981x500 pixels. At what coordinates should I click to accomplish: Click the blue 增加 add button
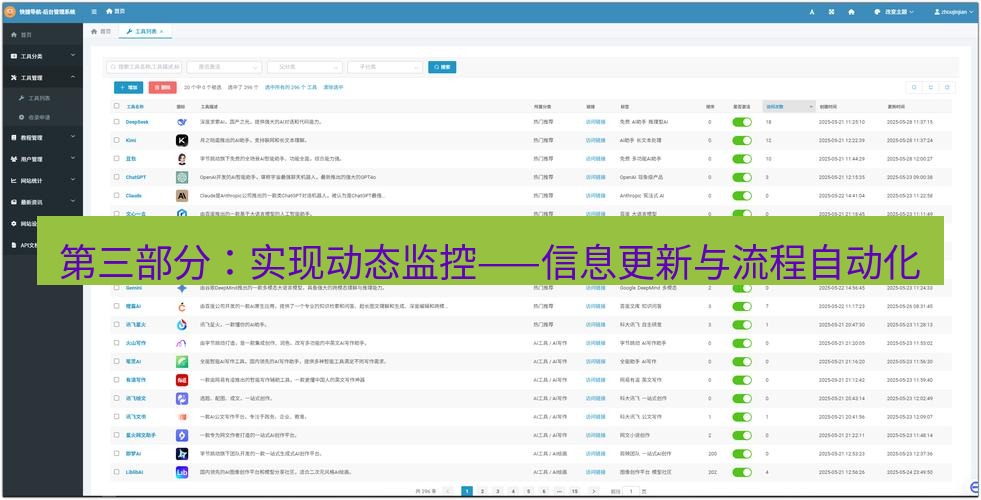coord(128,88)
